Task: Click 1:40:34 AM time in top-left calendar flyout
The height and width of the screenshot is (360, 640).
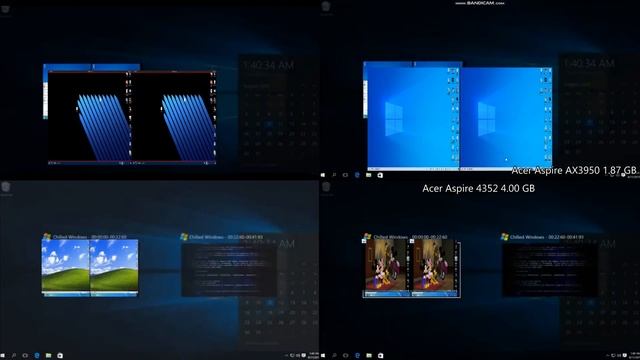Action: [269, 65]
